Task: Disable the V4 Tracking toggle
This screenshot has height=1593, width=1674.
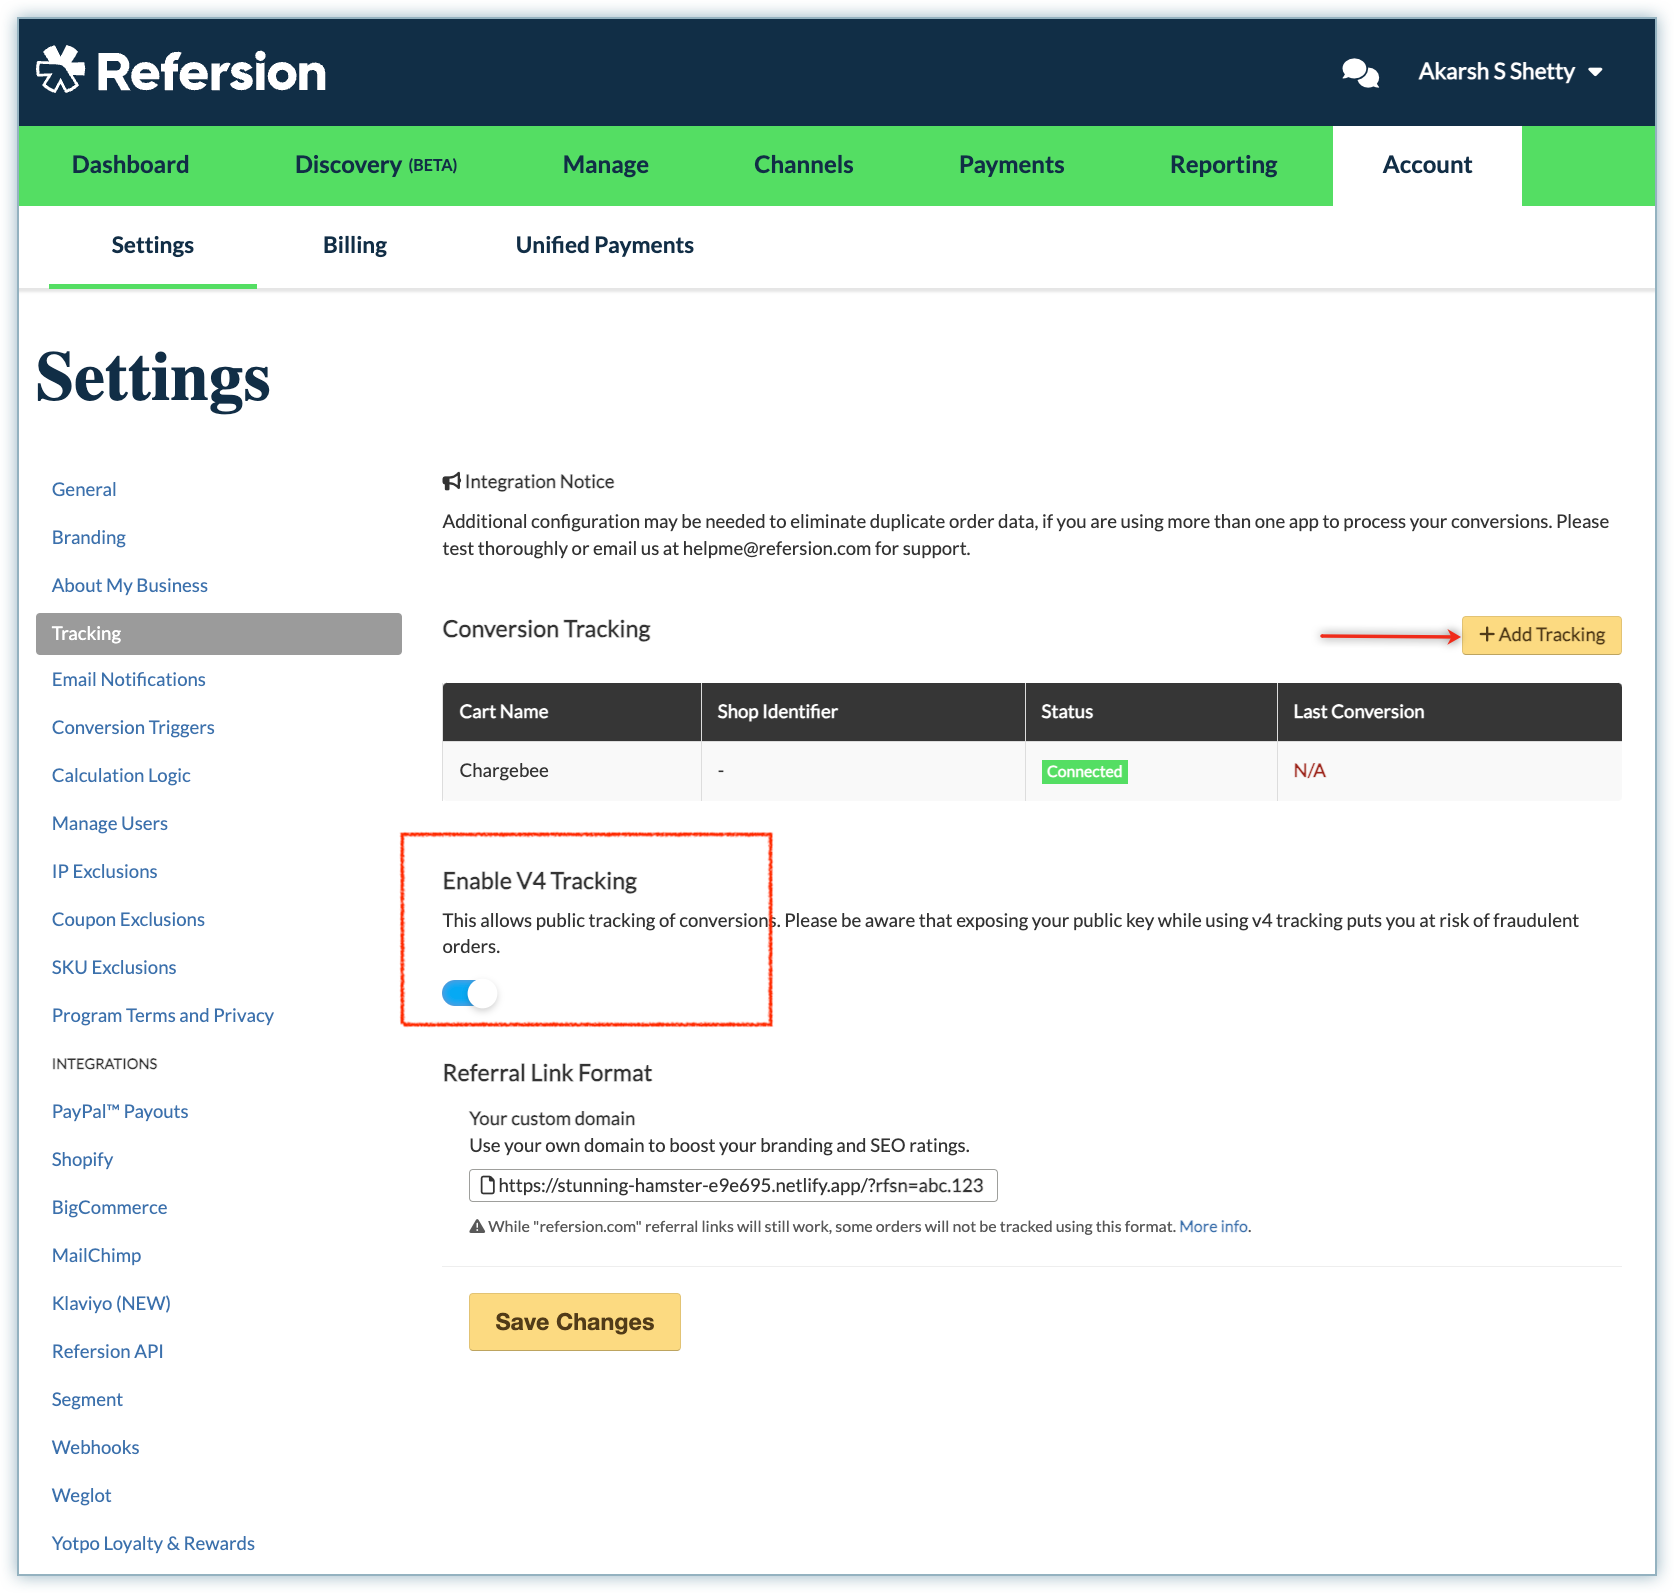Action: coord(470,993)
